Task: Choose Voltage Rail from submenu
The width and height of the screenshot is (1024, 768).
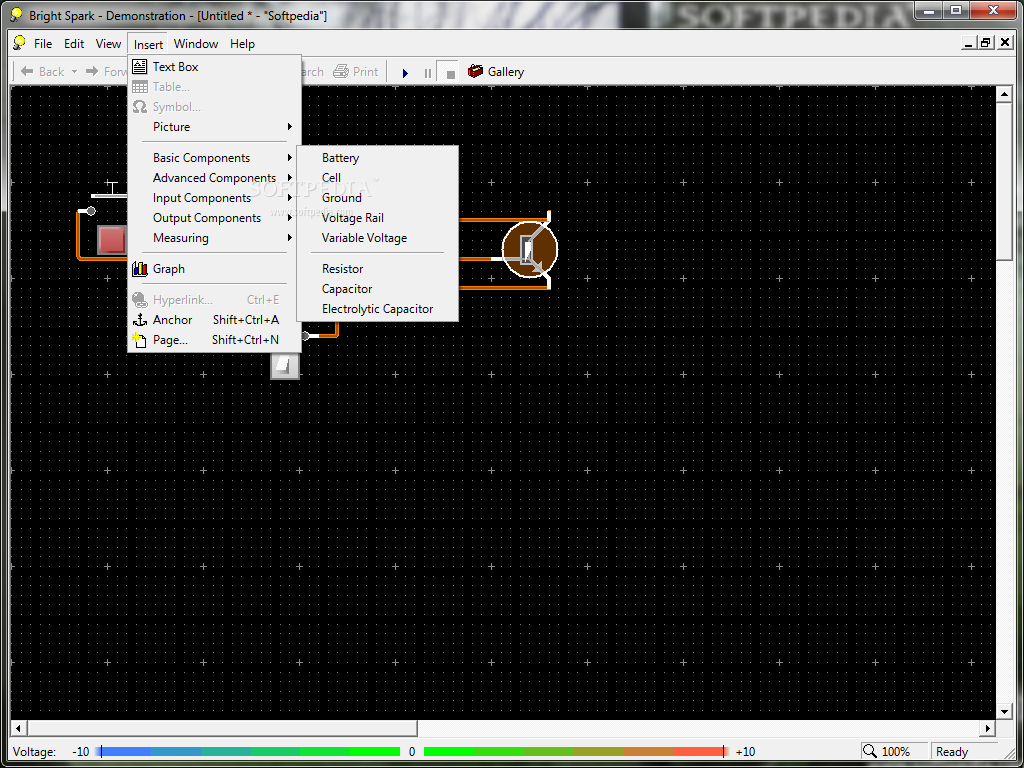Action: (377, 218)
